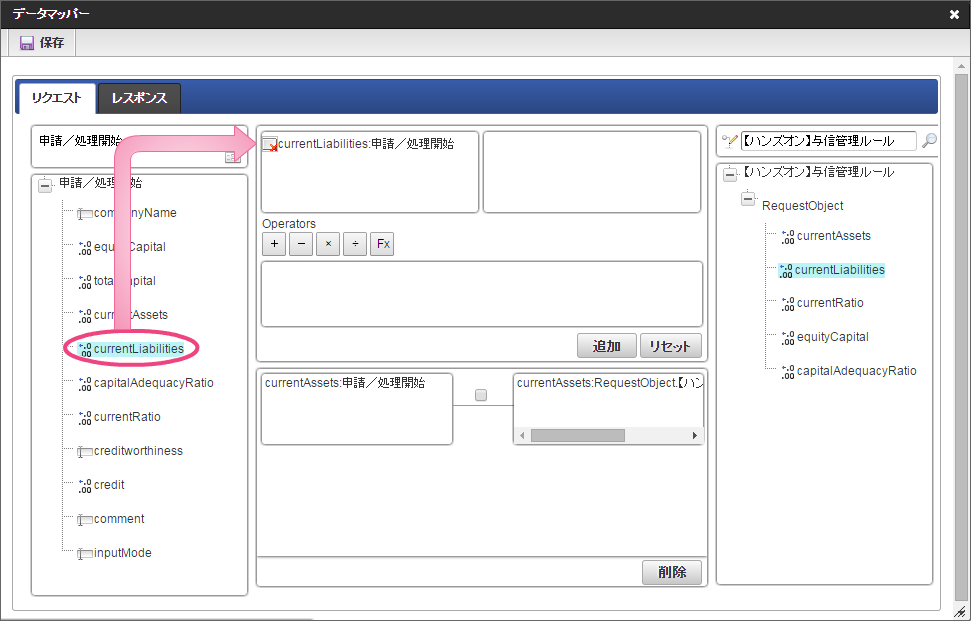Image resolution: width=971 pixels, height=621 pixels.
Task: Click the リセット reset button
Action: click(x=671, y=346)
